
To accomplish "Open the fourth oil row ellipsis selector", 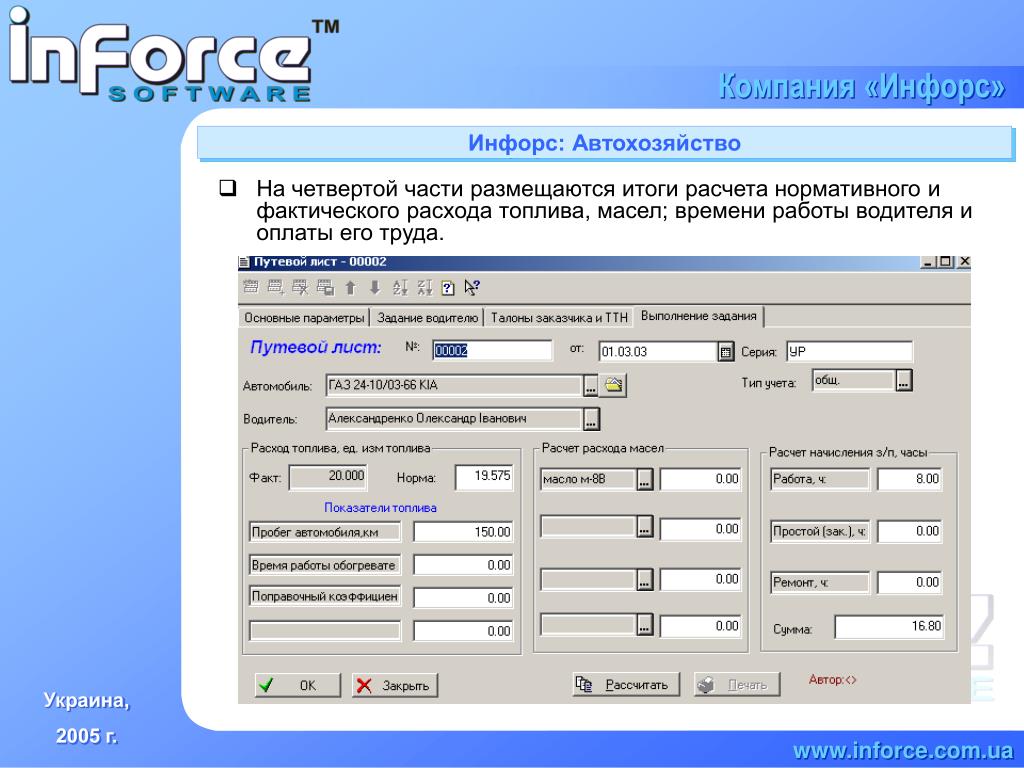I will [645, 625].
